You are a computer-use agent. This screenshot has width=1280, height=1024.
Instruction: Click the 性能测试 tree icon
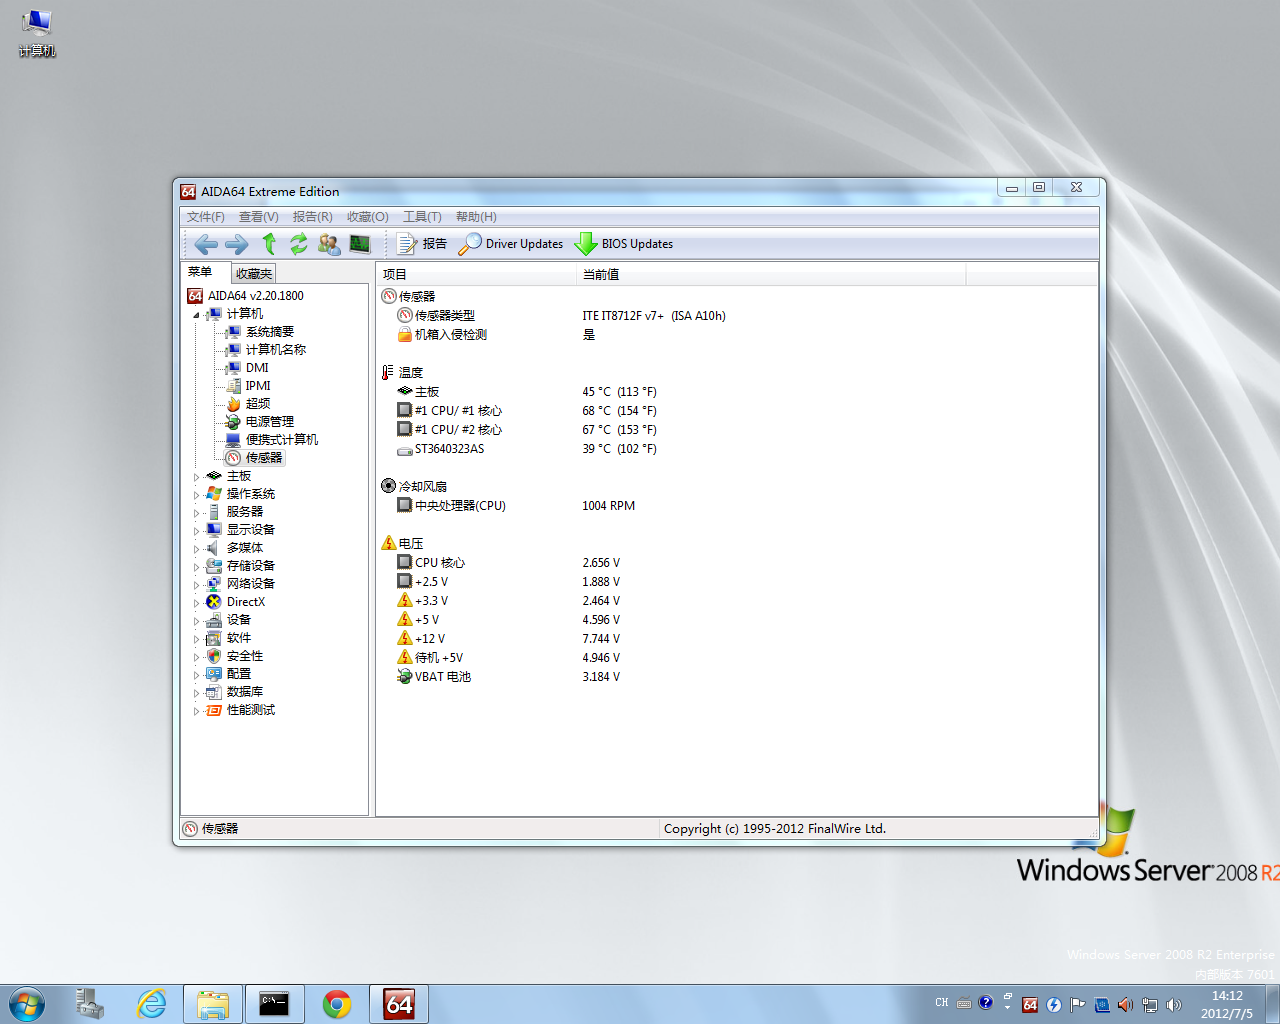(214, 710)
